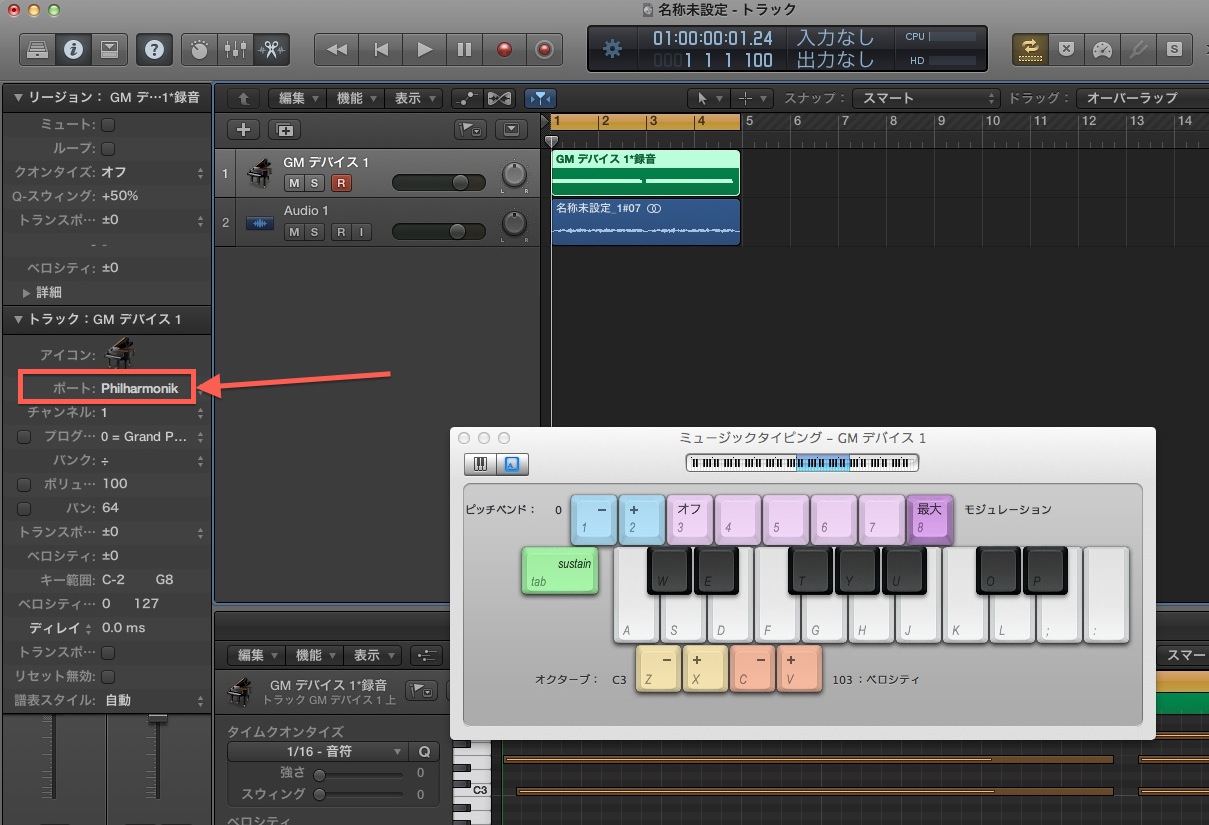The width and height of the screenshot is (1209, 825).
Task: Enable リセット無効 checkbox
Action: coord(108,677)
